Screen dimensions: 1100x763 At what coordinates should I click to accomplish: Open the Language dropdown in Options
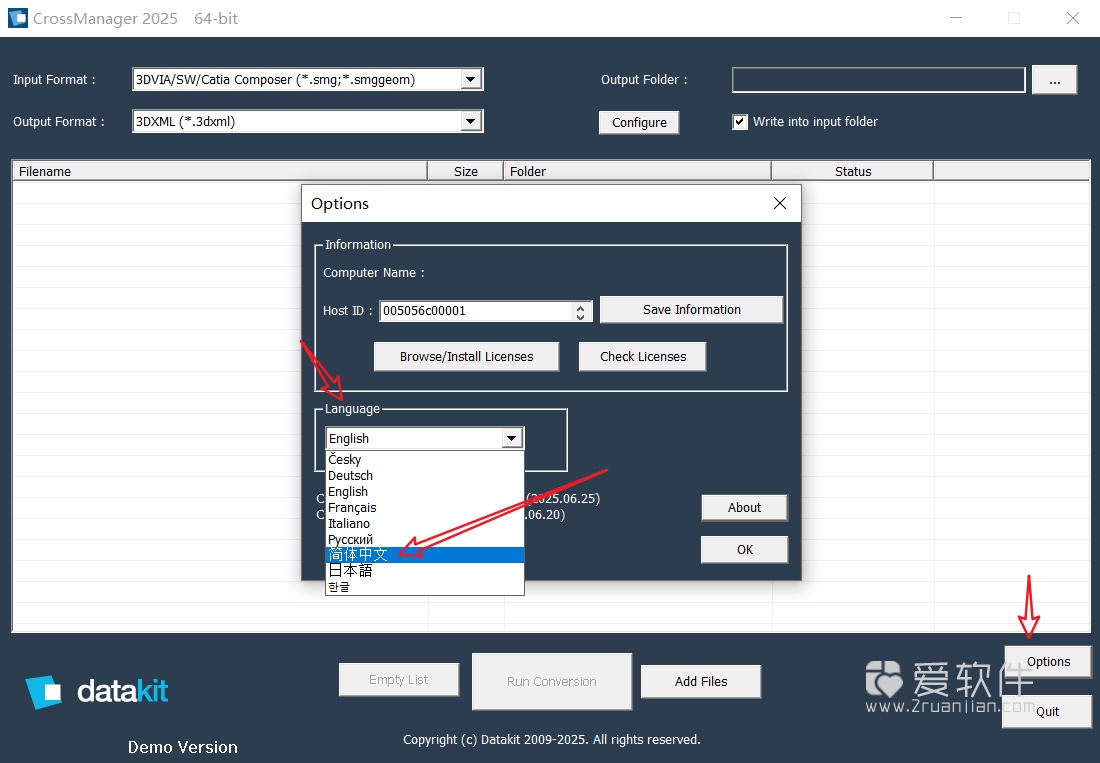(x=511, y=438)
